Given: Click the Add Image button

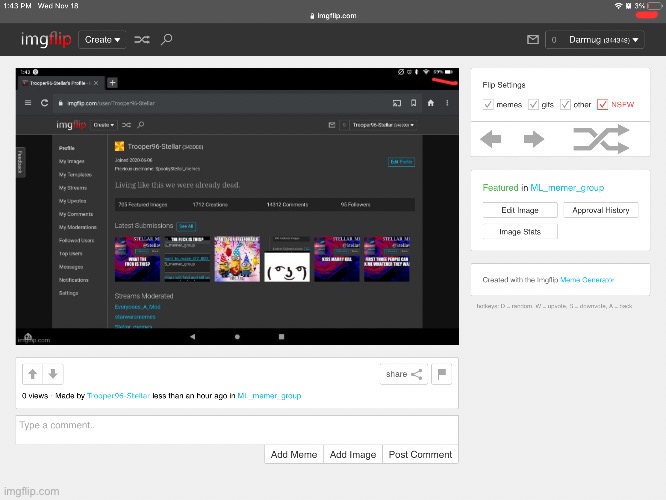Looking at the screenshot, I should 353,455.
